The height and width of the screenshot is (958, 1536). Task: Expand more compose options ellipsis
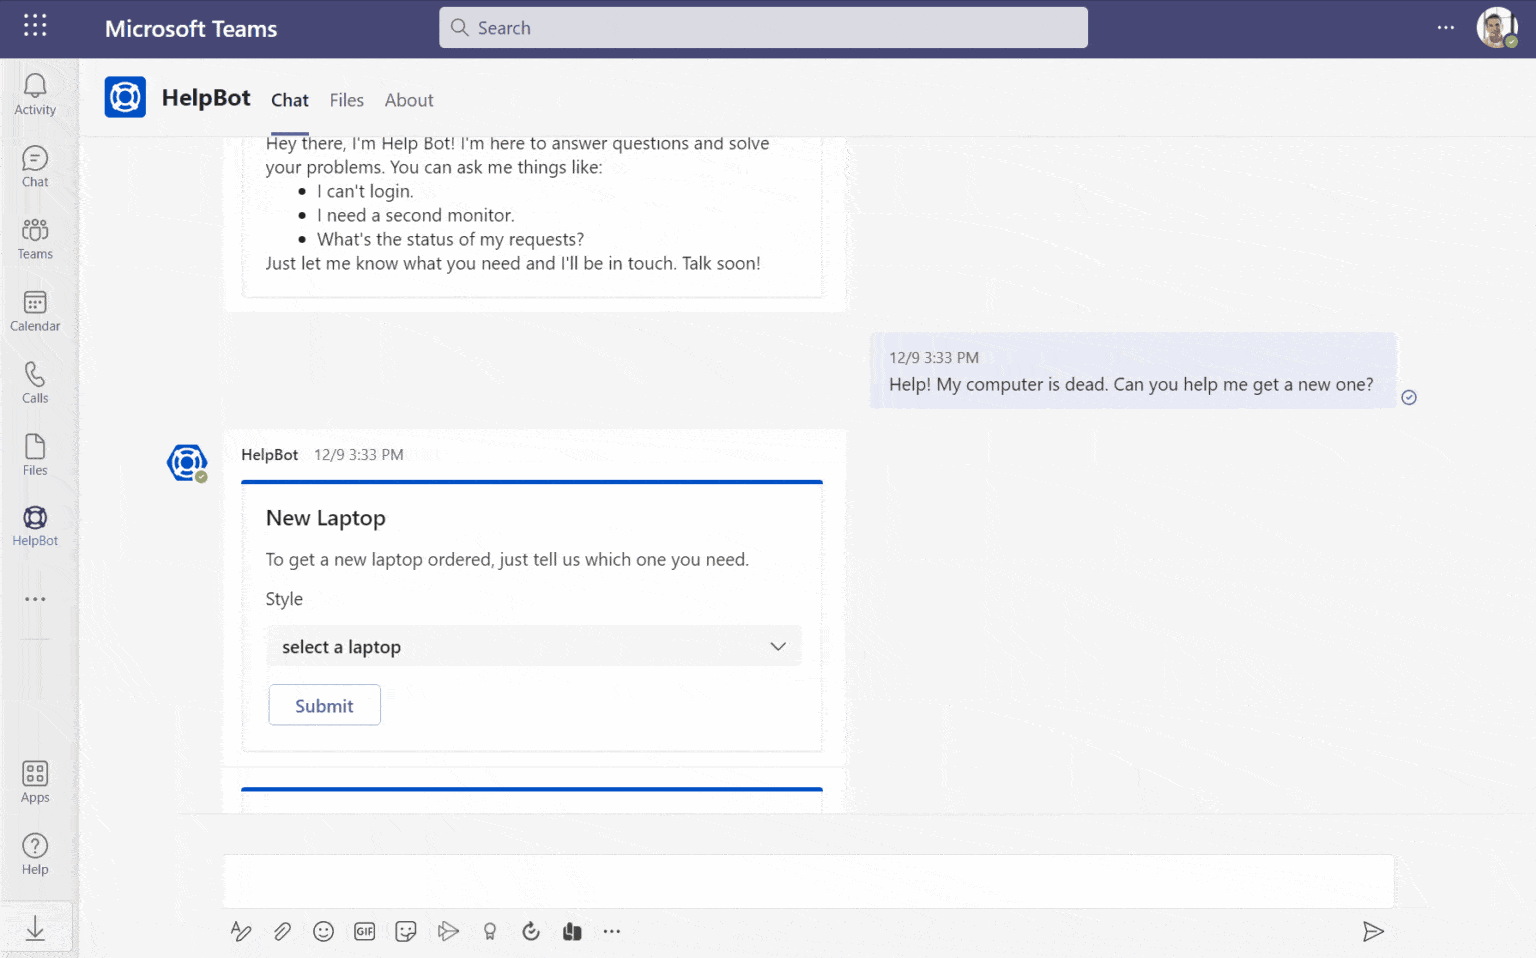coord(612,931)
